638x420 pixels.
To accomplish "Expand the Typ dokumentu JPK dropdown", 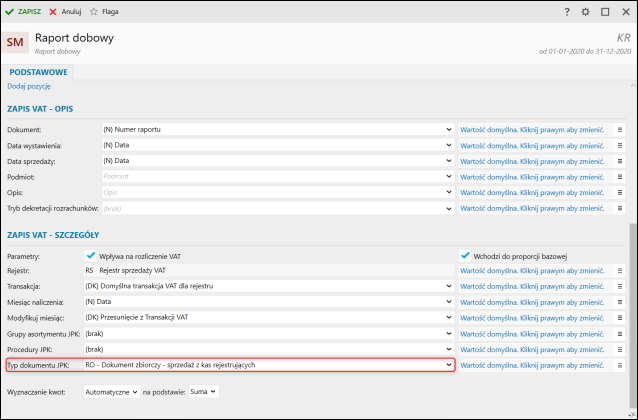I will [x=448, y=365].
